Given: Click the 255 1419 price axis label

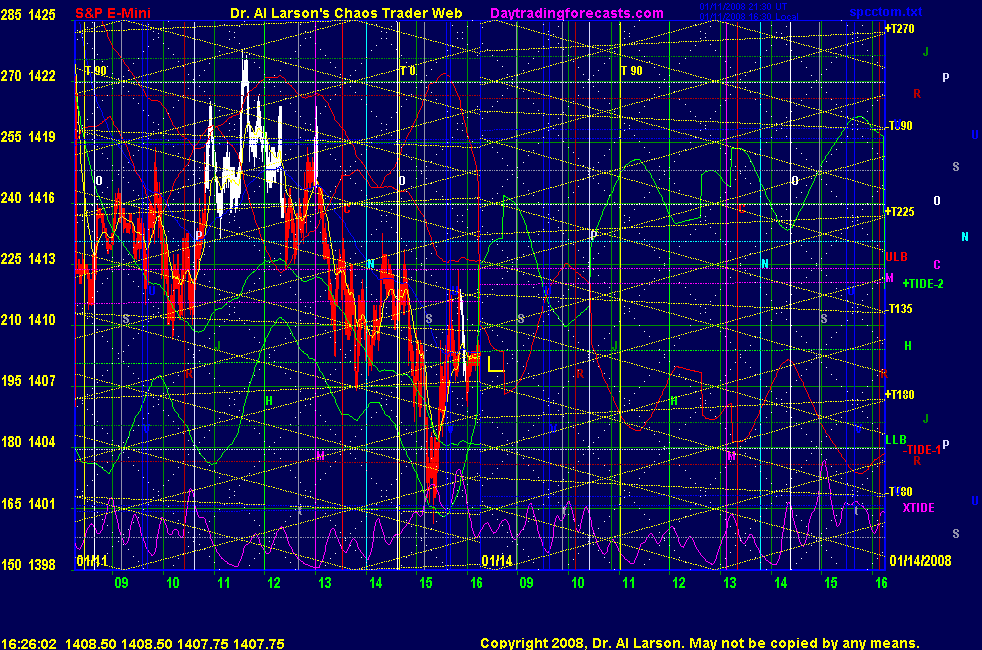Looking at the screenshot, I should click(28, 137).
